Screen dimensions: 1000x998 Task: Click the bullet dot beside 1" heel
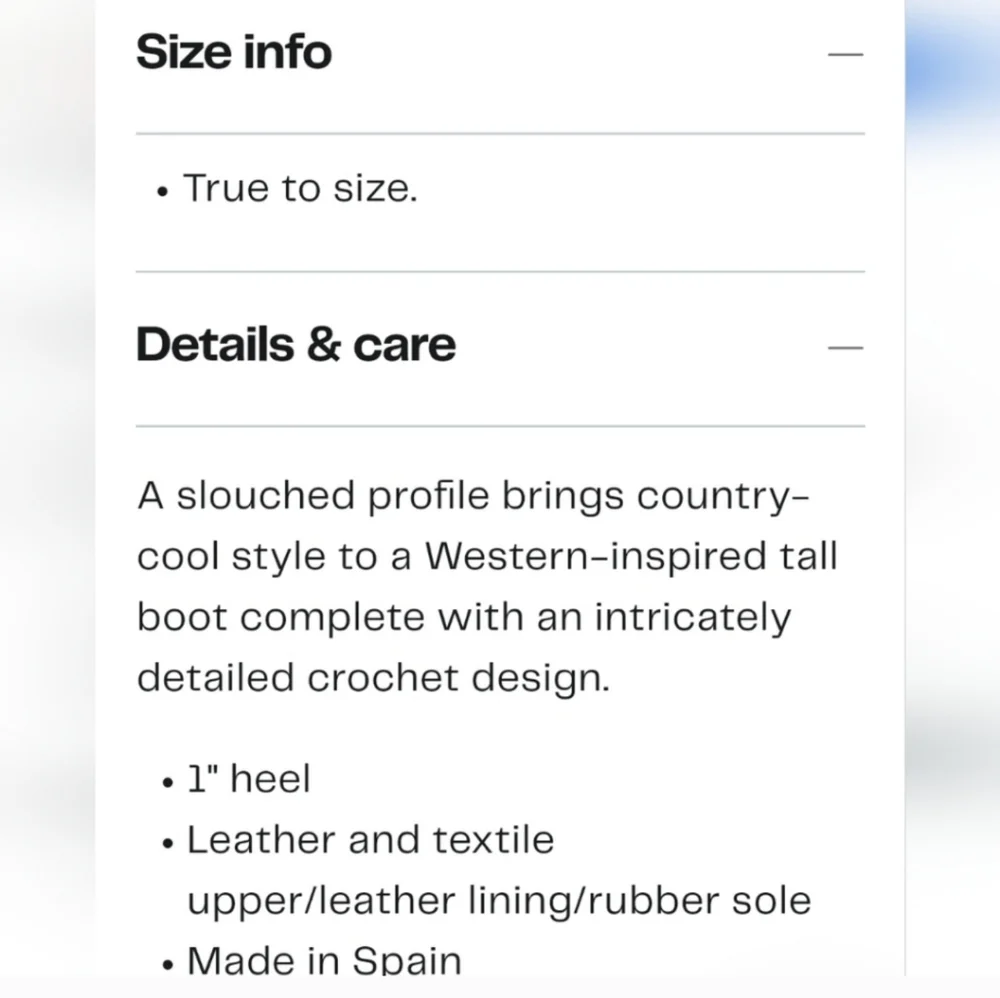[x=167, y=782]
